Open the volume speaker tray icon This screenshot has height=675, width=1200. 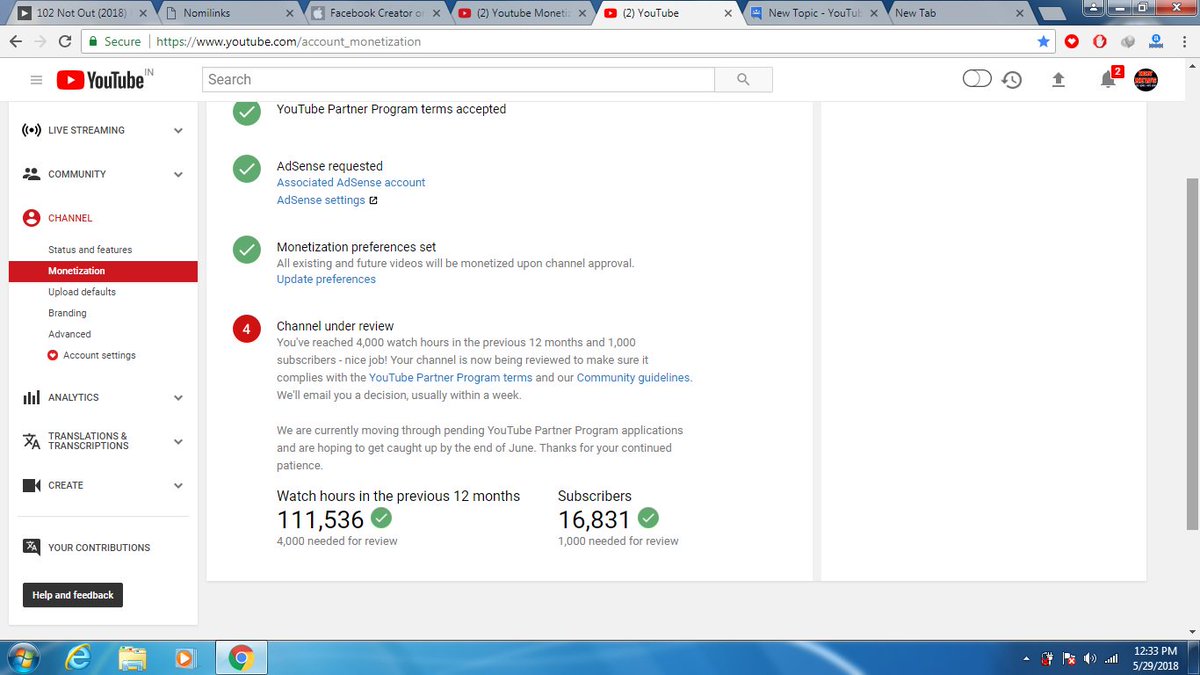click(x=1089, y=659)
